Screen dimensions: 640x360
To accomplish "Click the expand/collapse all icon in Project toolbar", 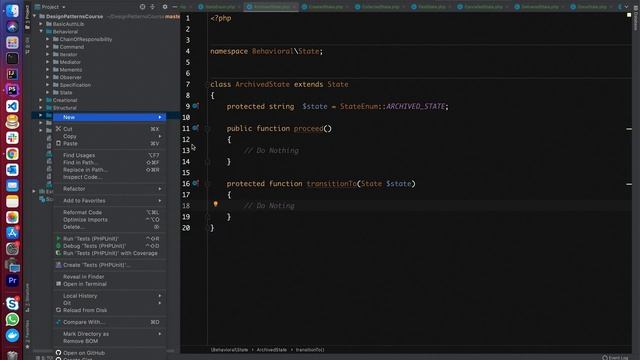I will tap(152, 7).
